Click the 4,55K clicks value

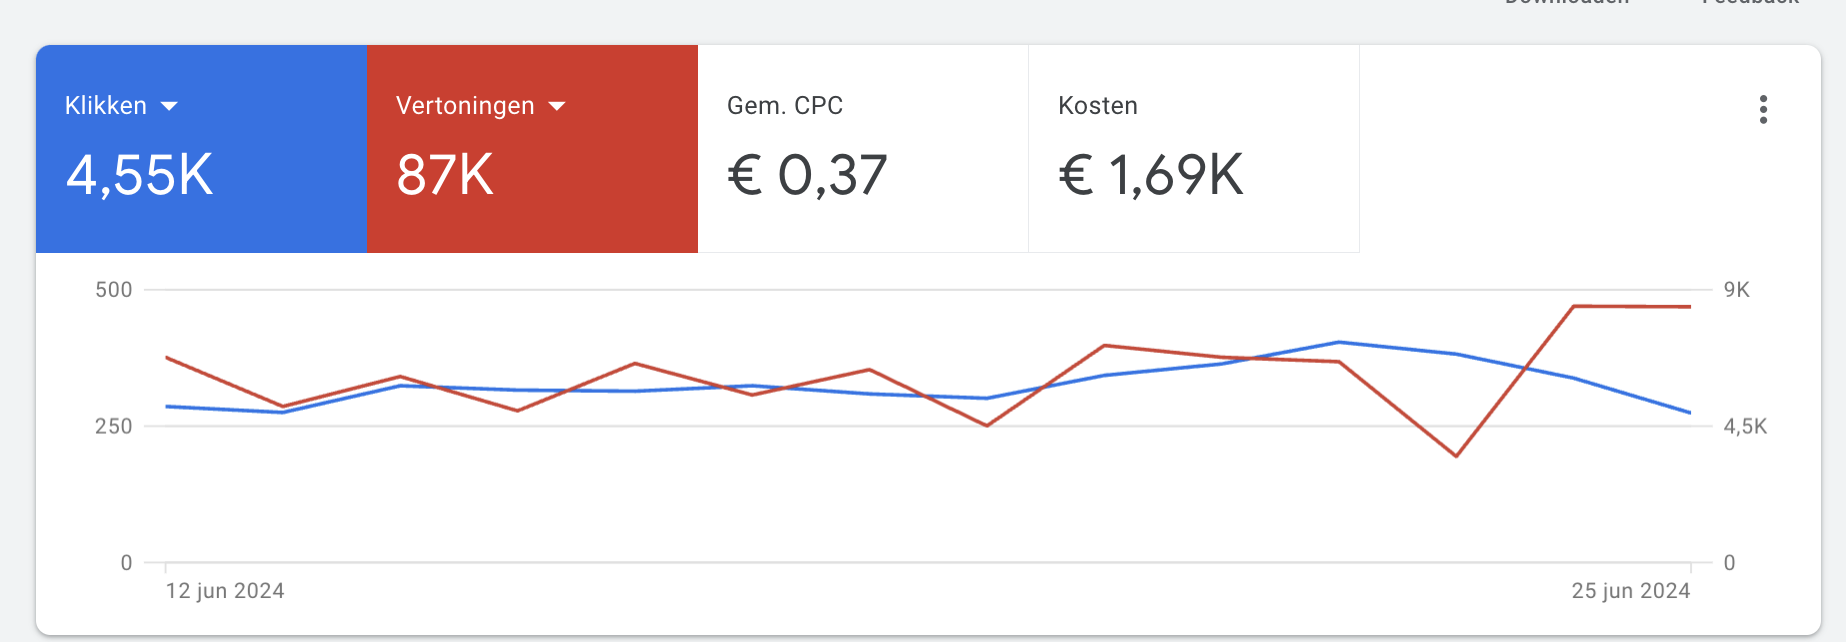click(140, 175)
